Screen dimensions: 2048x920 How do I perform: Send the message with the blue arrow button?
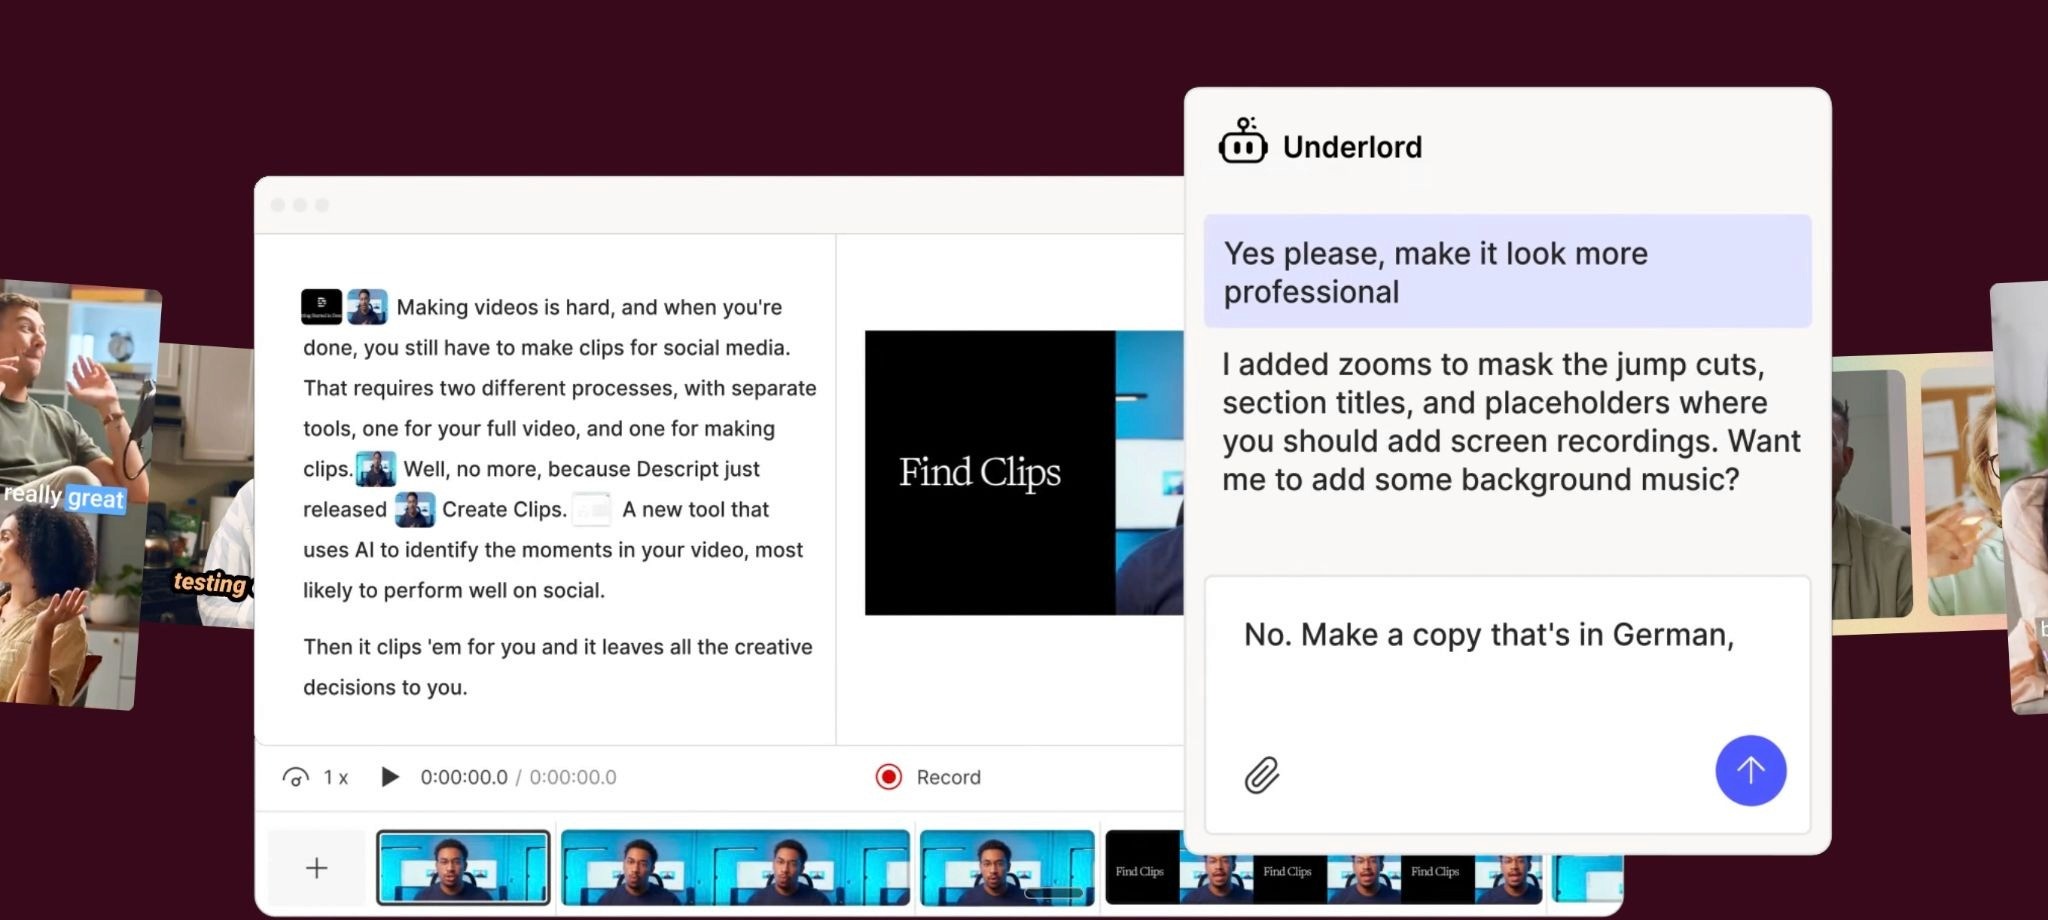[1750, 771]
